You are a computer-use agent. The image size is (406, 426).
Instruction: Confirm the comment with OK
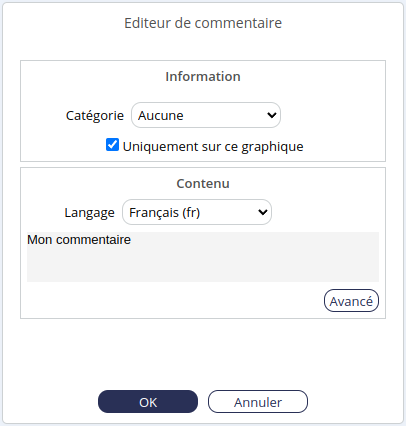point(148,402)
